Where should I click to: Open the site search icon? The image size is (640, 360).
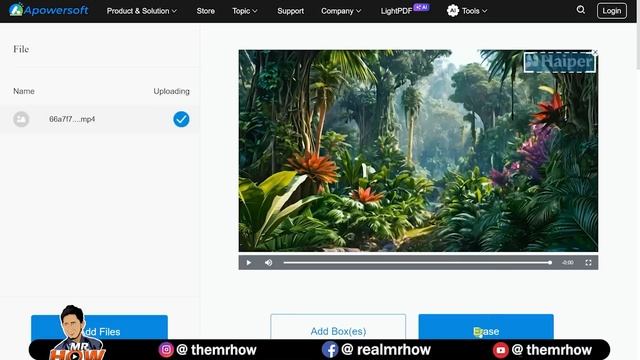pos(580,10)
